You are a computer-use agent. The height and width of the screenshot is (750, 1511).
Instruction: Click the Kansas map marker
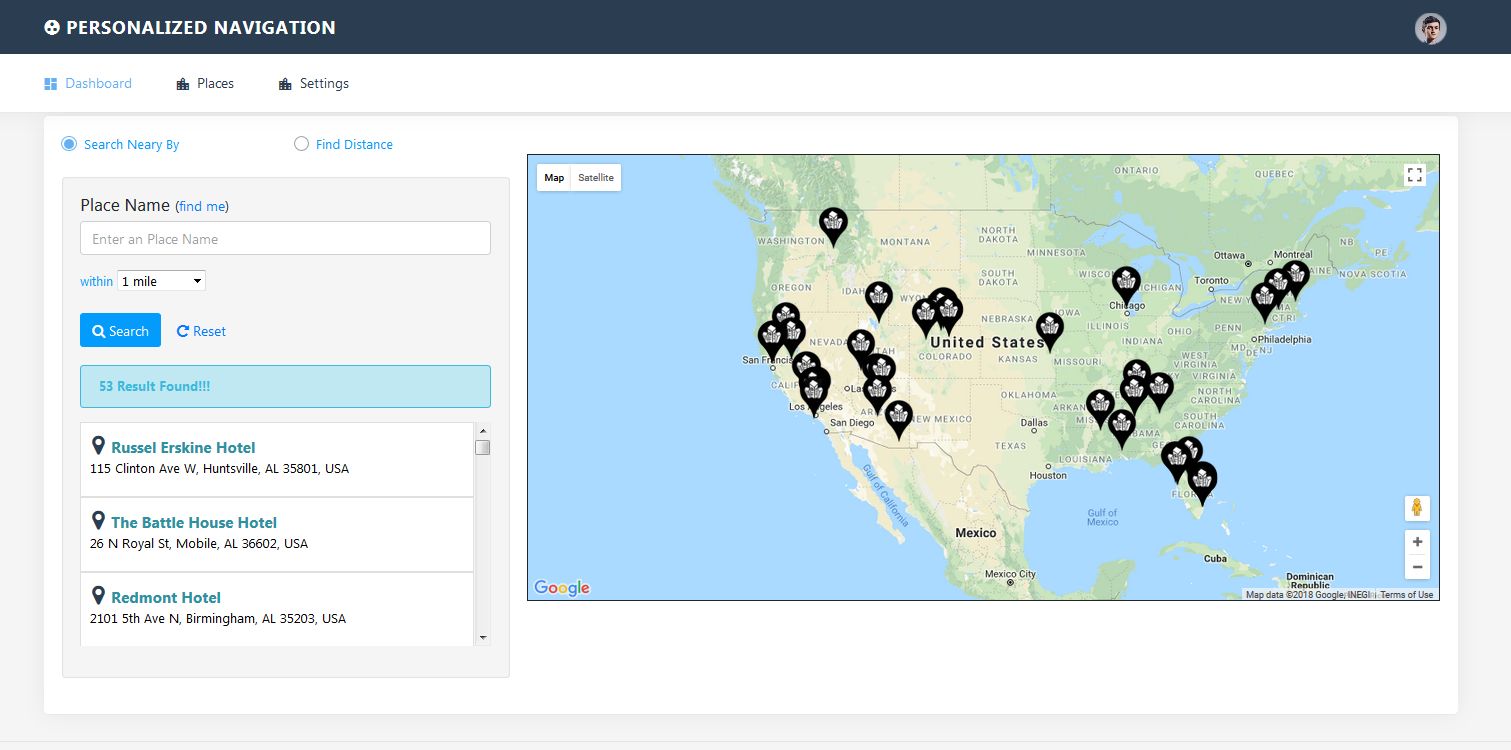1049,331
